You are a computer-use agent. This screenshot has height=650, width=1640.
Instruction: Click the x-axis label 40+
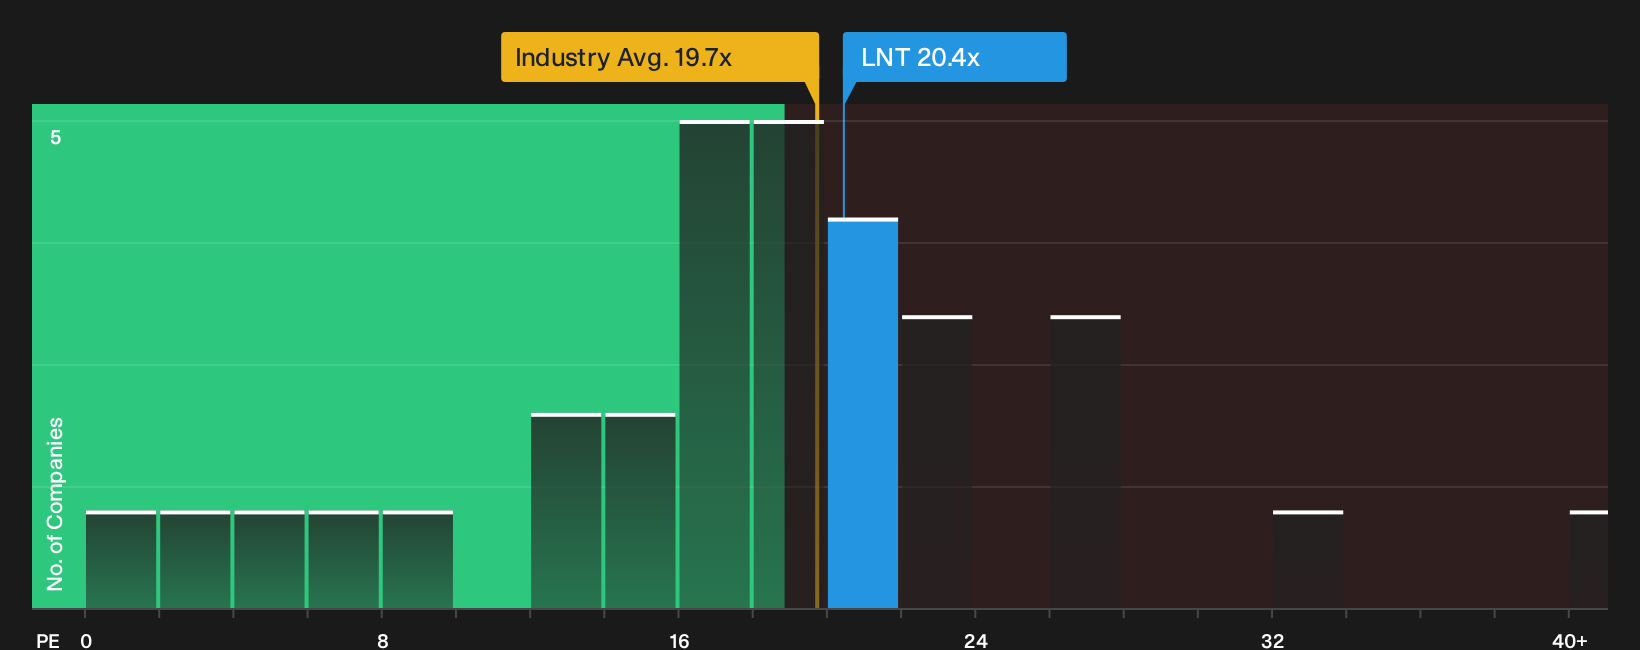1569,640
